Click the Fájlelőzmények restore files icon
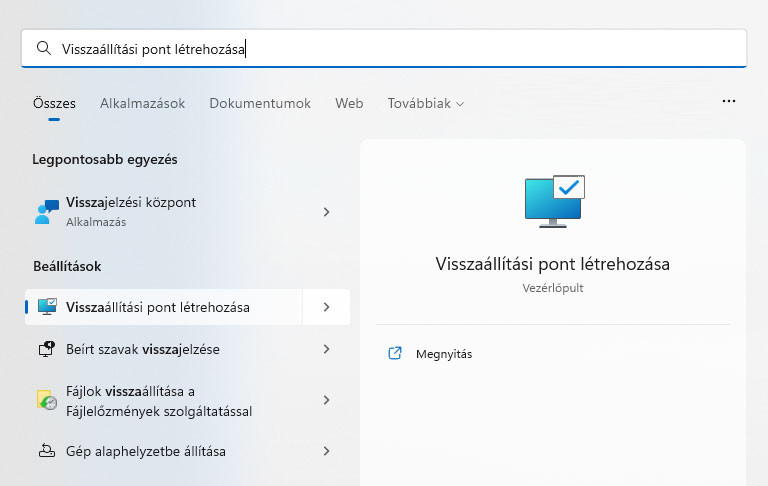The height and width of the screenshot is (486, 768). point(47,400)
